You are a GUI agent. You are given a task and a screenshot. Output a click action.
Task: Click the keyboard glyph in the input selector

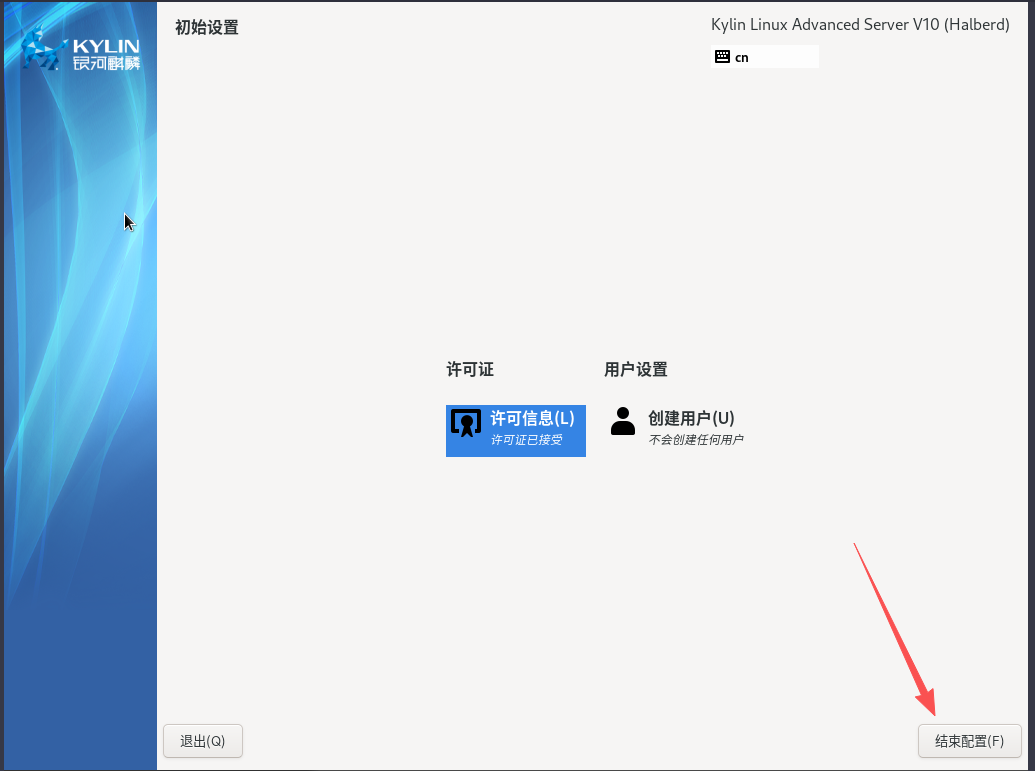pos(724,57)
